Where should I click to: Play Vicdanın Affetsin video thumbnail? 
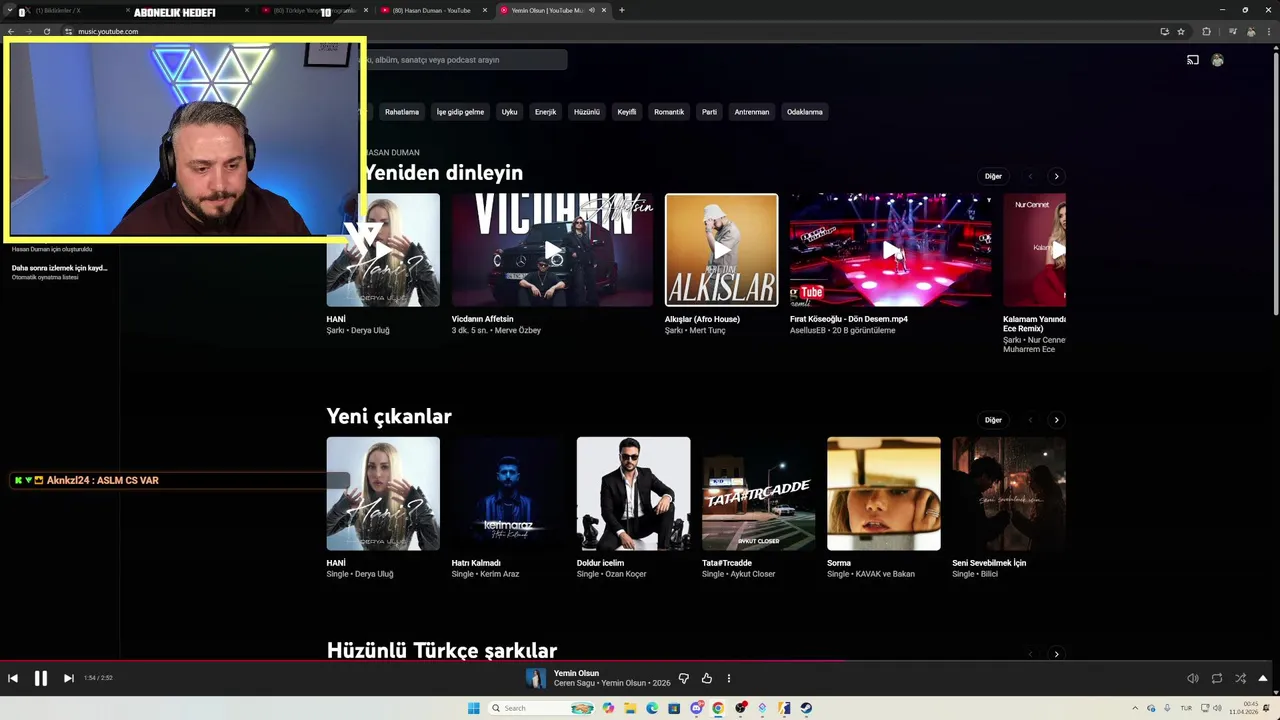pos(552,250)
